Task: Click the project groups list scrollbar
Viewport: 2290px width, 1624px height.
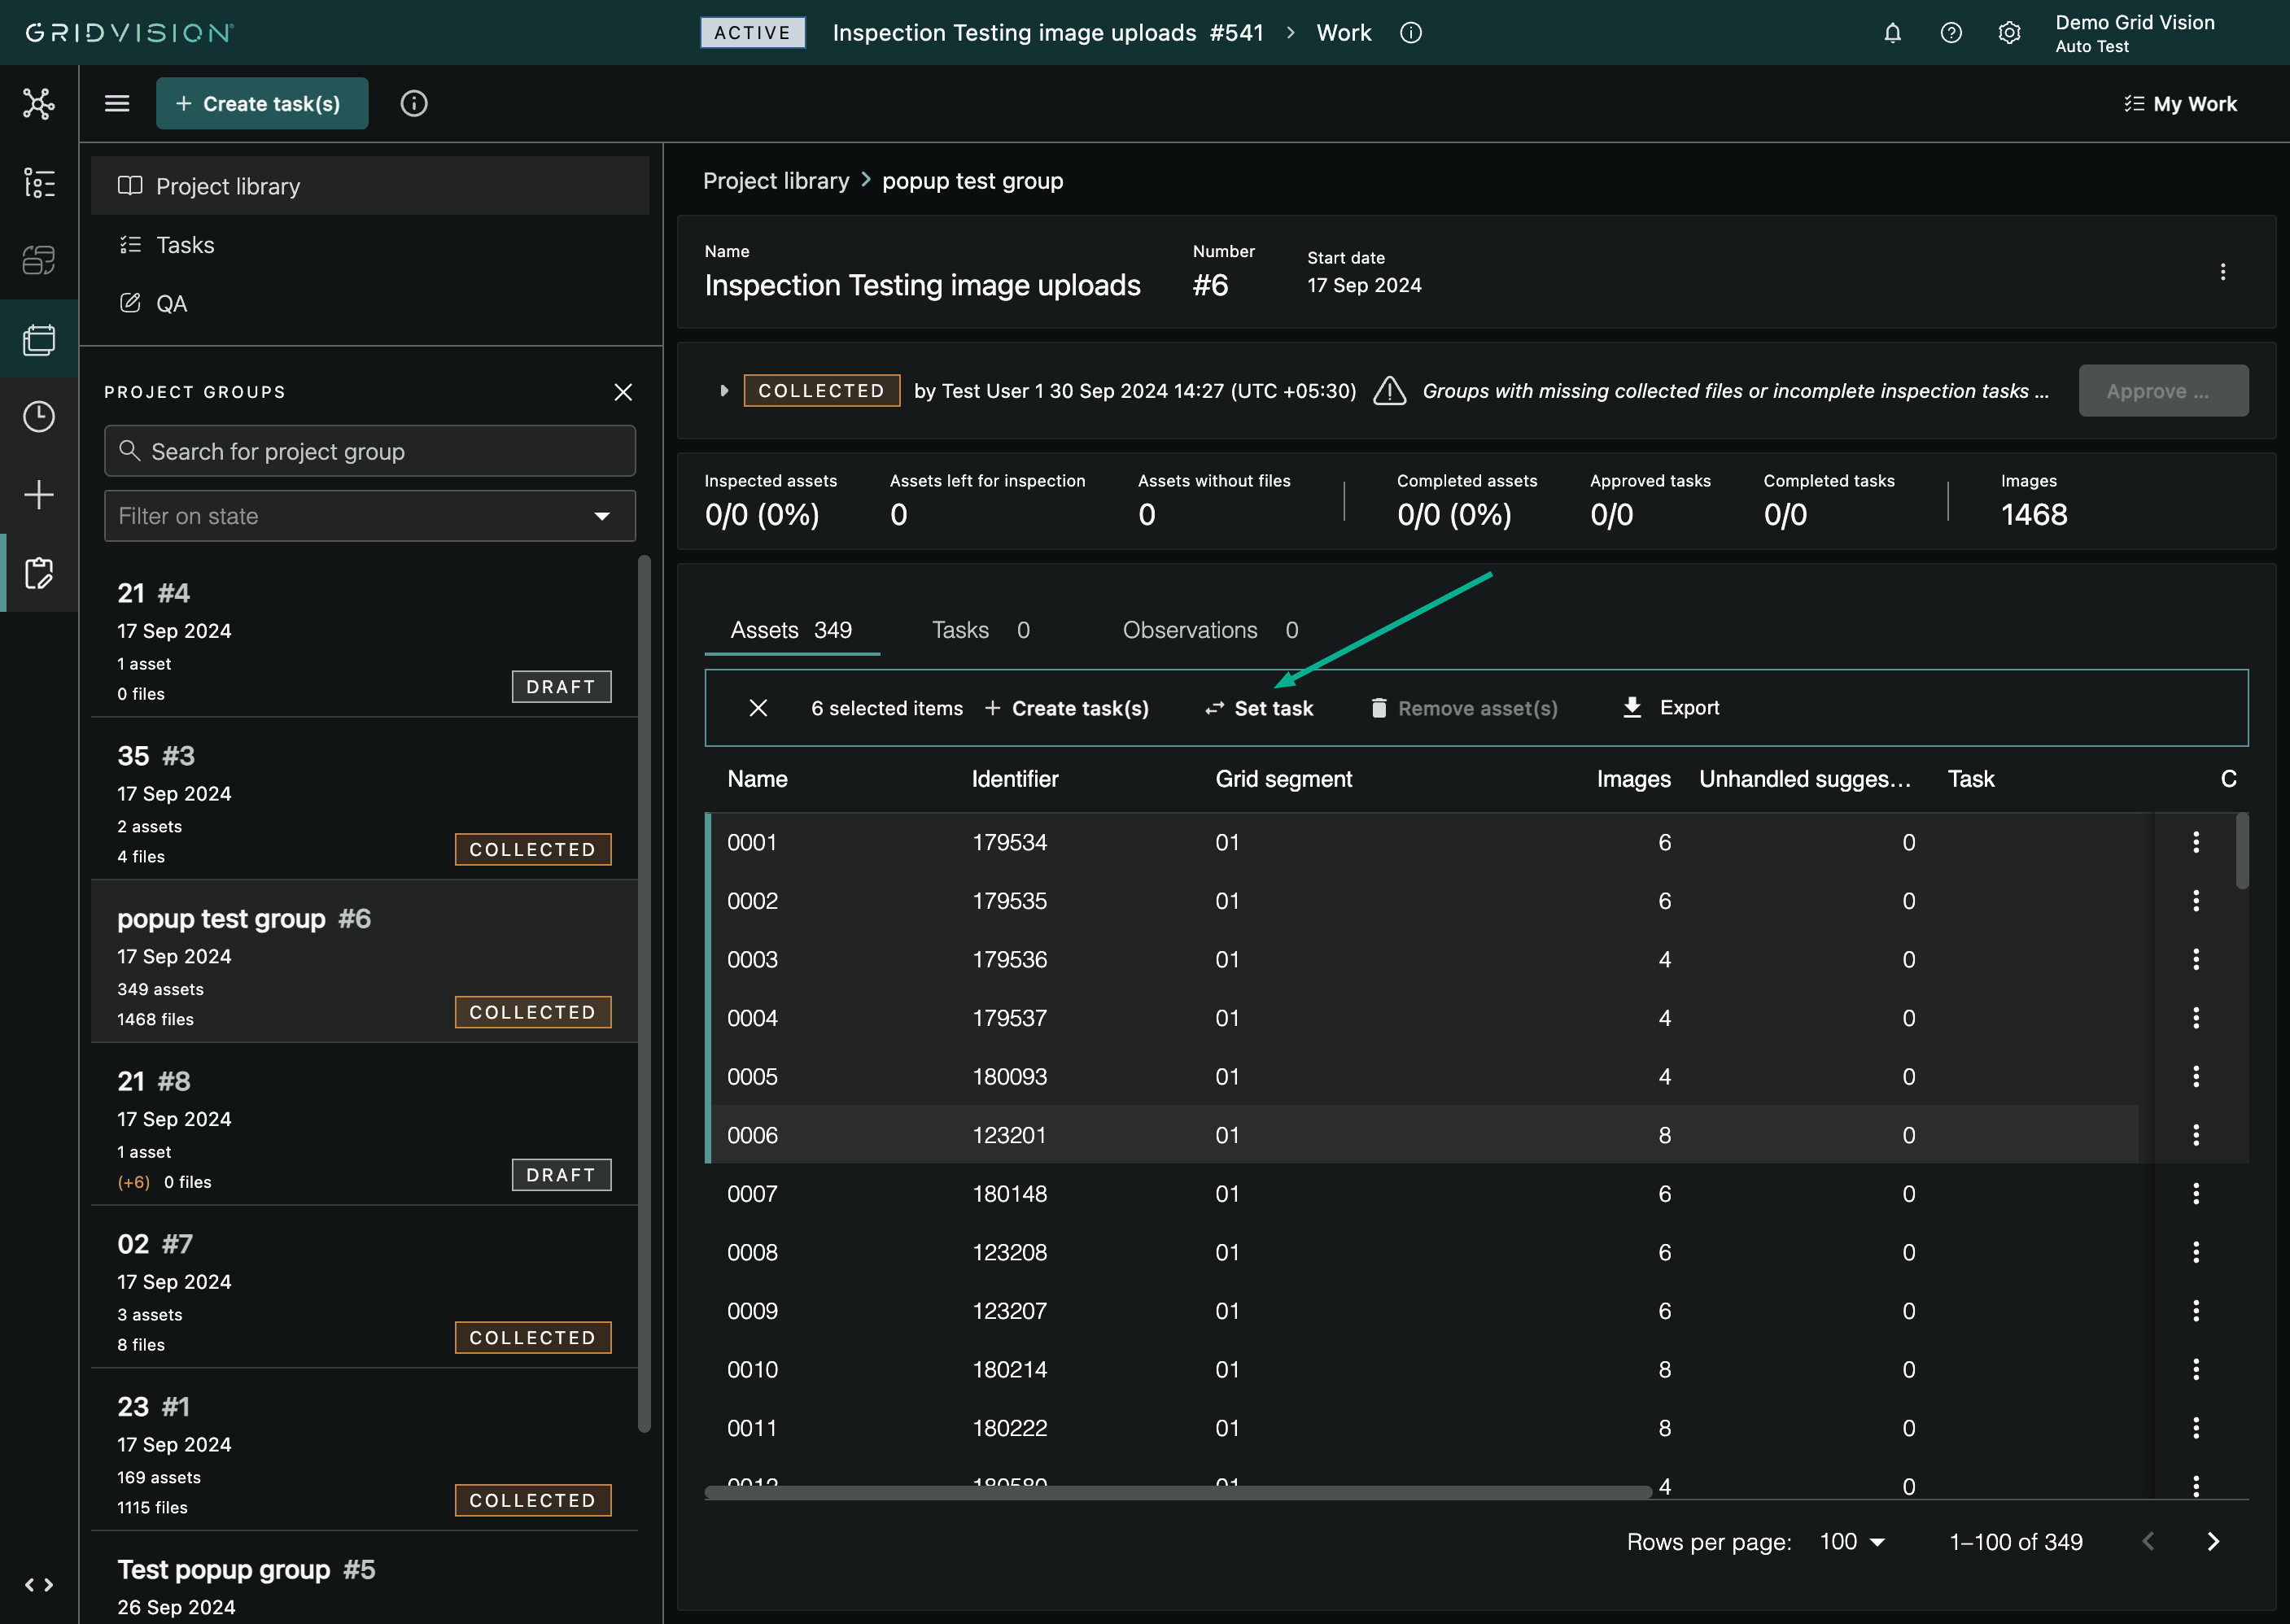Action: click(x=644, y=994)
